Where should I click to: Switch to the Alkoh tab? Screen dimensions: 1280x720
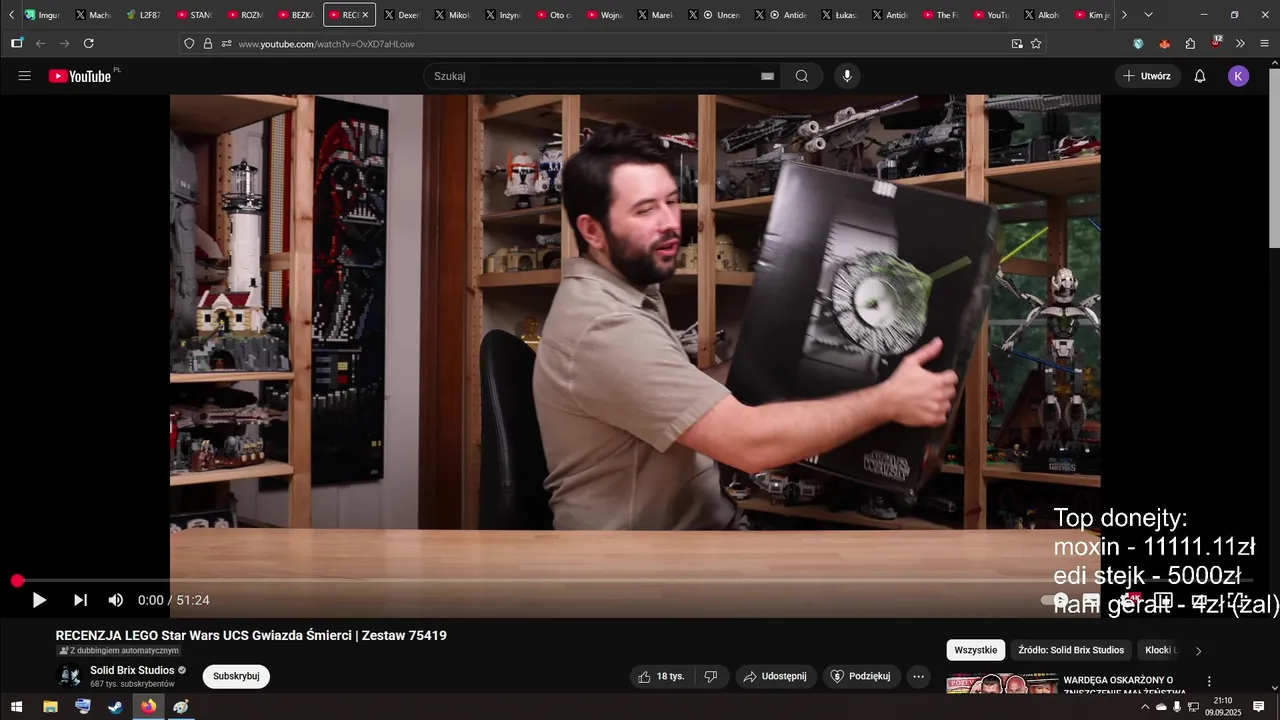pyautogui.click(x=1040, y=15)
